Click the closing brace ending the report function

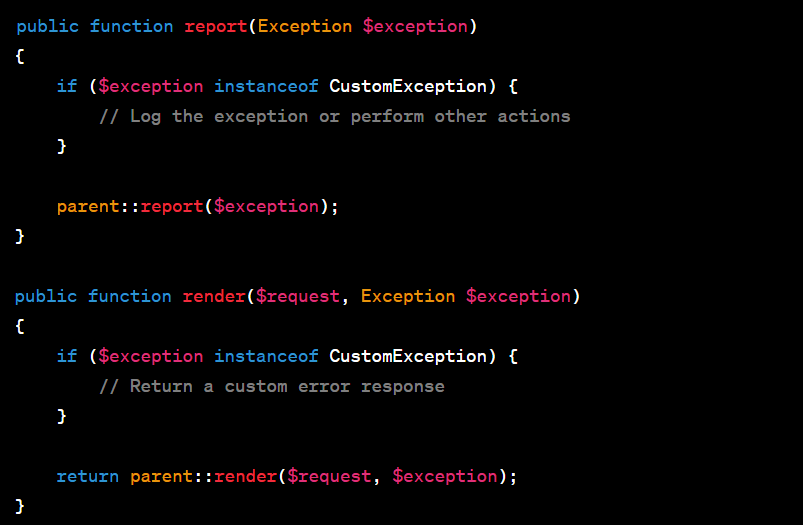pyautogui.click(x=20, y=236)
